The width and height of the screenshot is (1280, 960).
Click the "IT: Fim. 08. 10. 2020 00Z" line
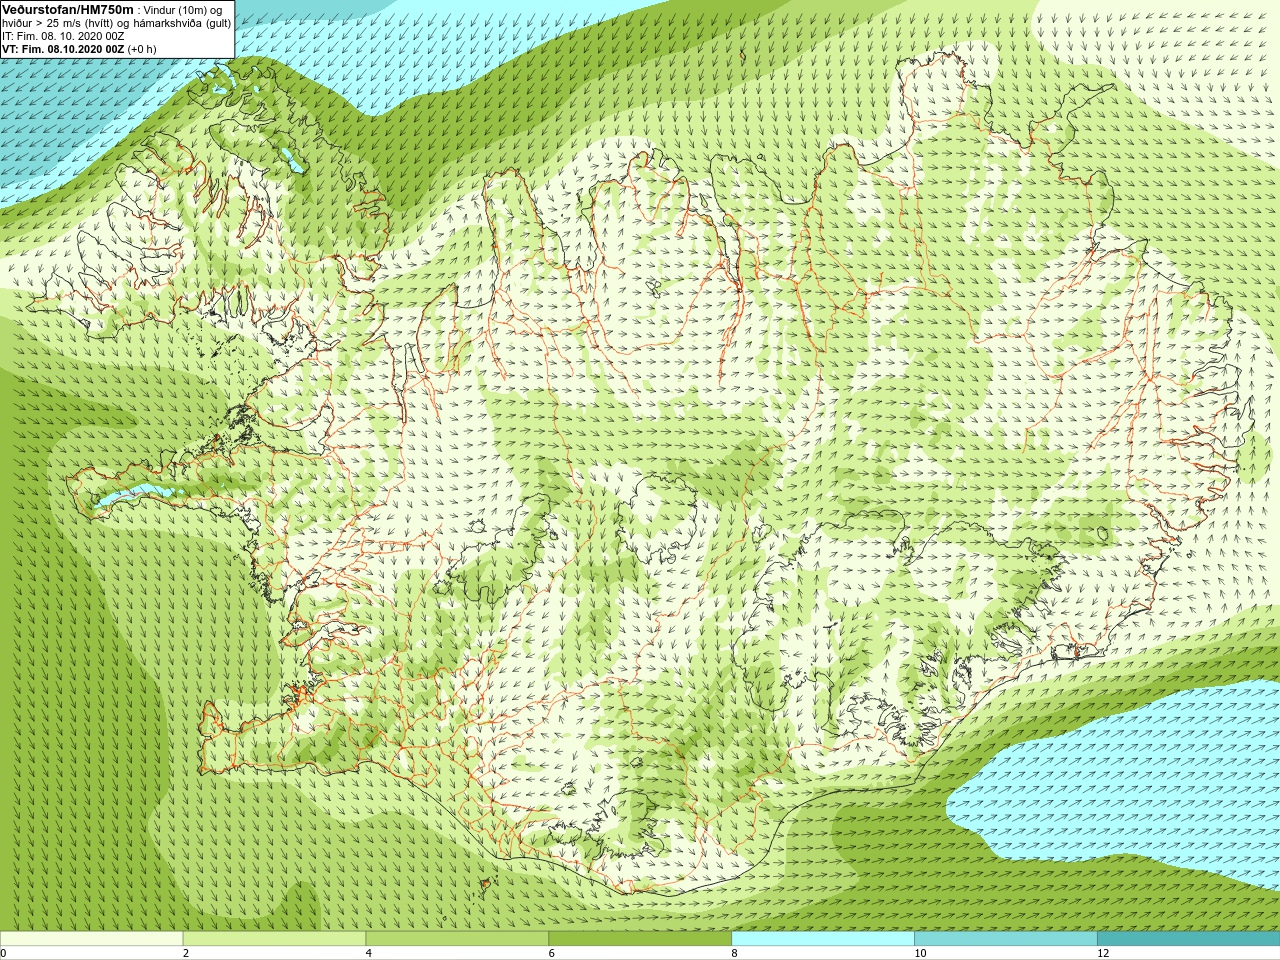coord(64,36)
